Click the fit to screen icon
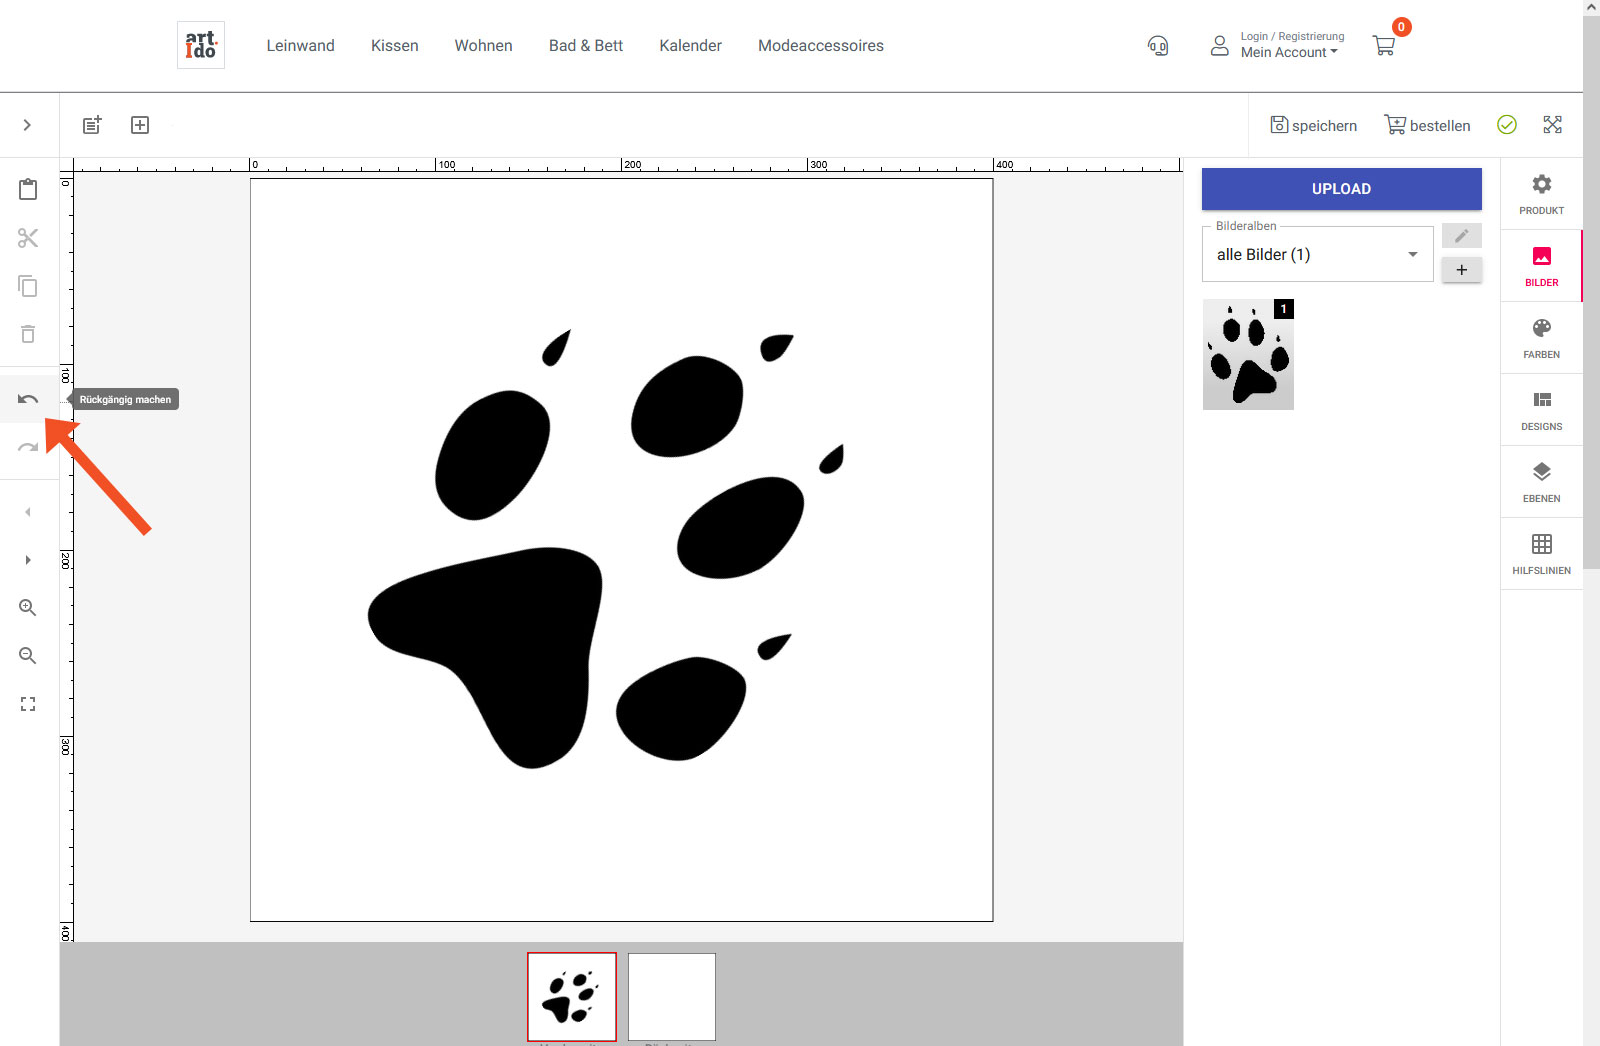 pos(28,704)
